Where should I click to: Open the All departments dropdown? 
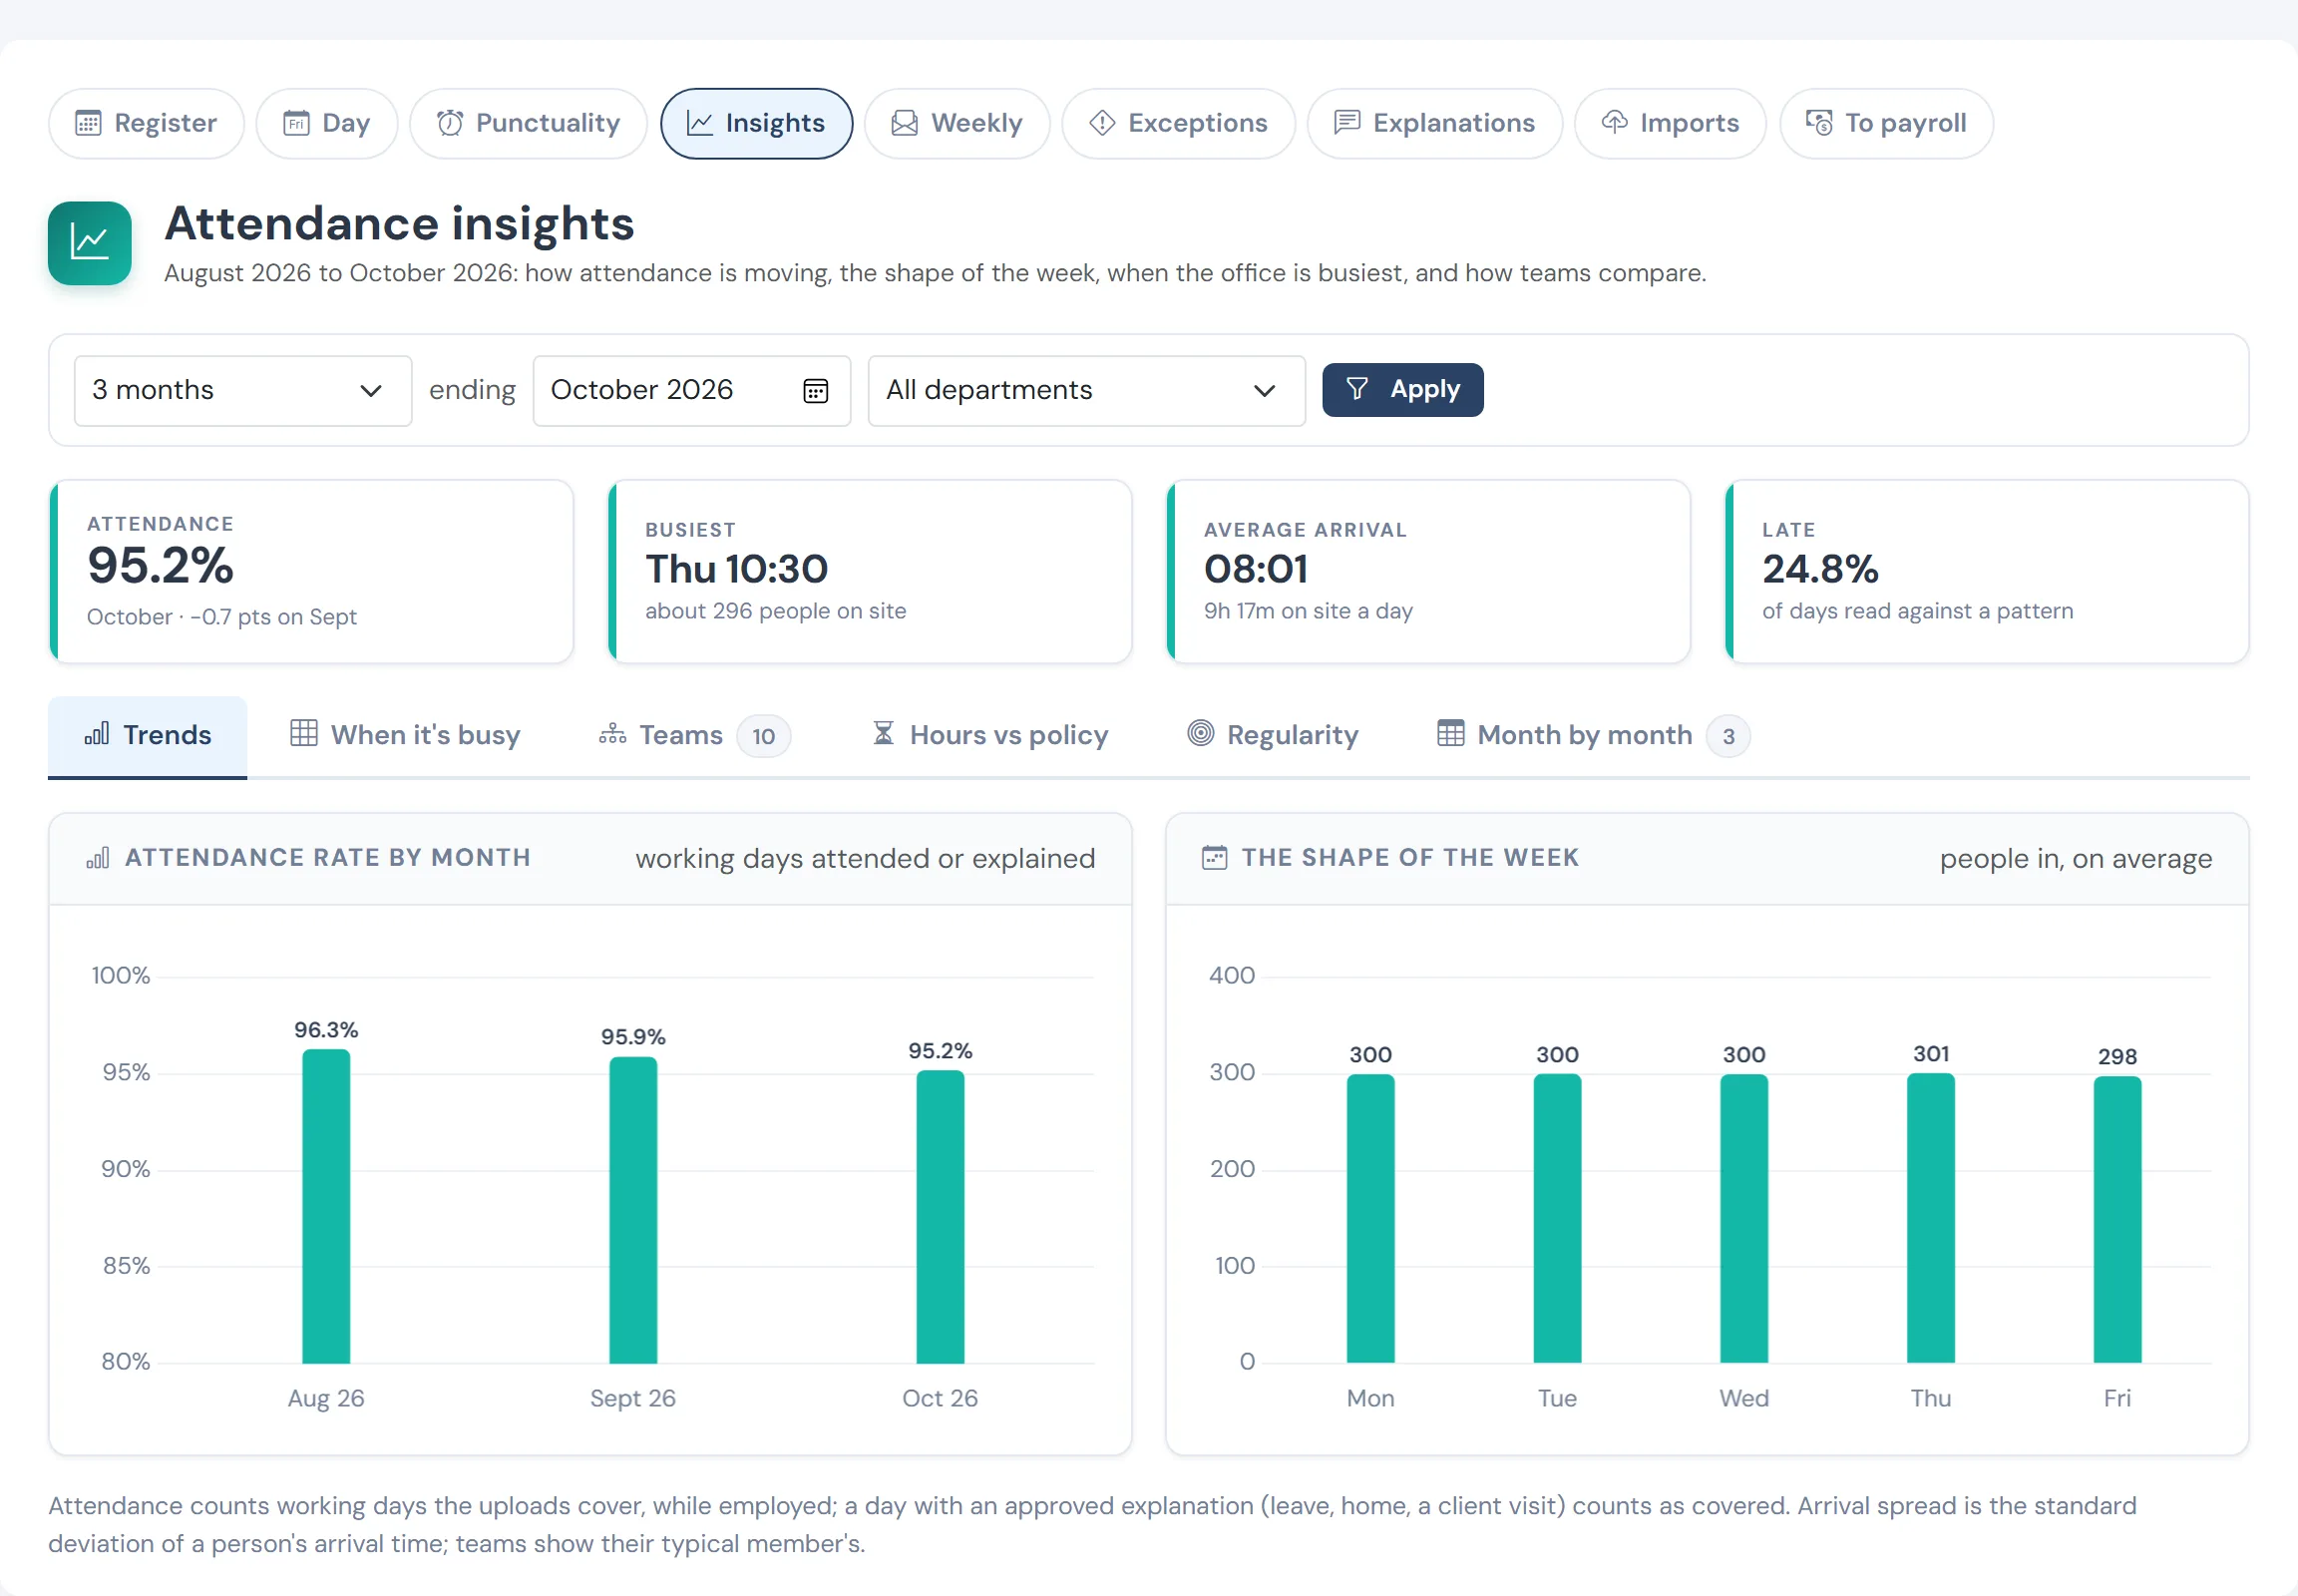(1086, 391)
